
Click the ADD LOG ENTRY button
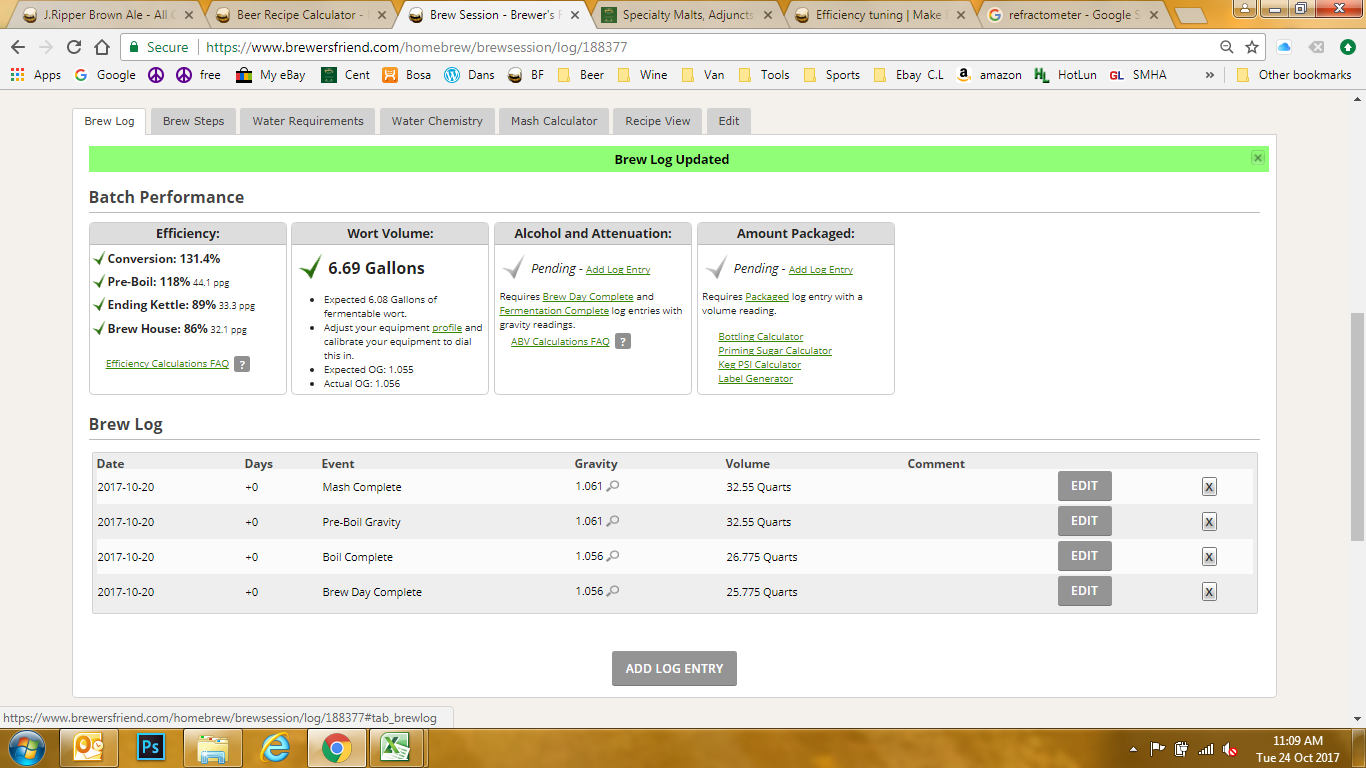tap(674, 669)
